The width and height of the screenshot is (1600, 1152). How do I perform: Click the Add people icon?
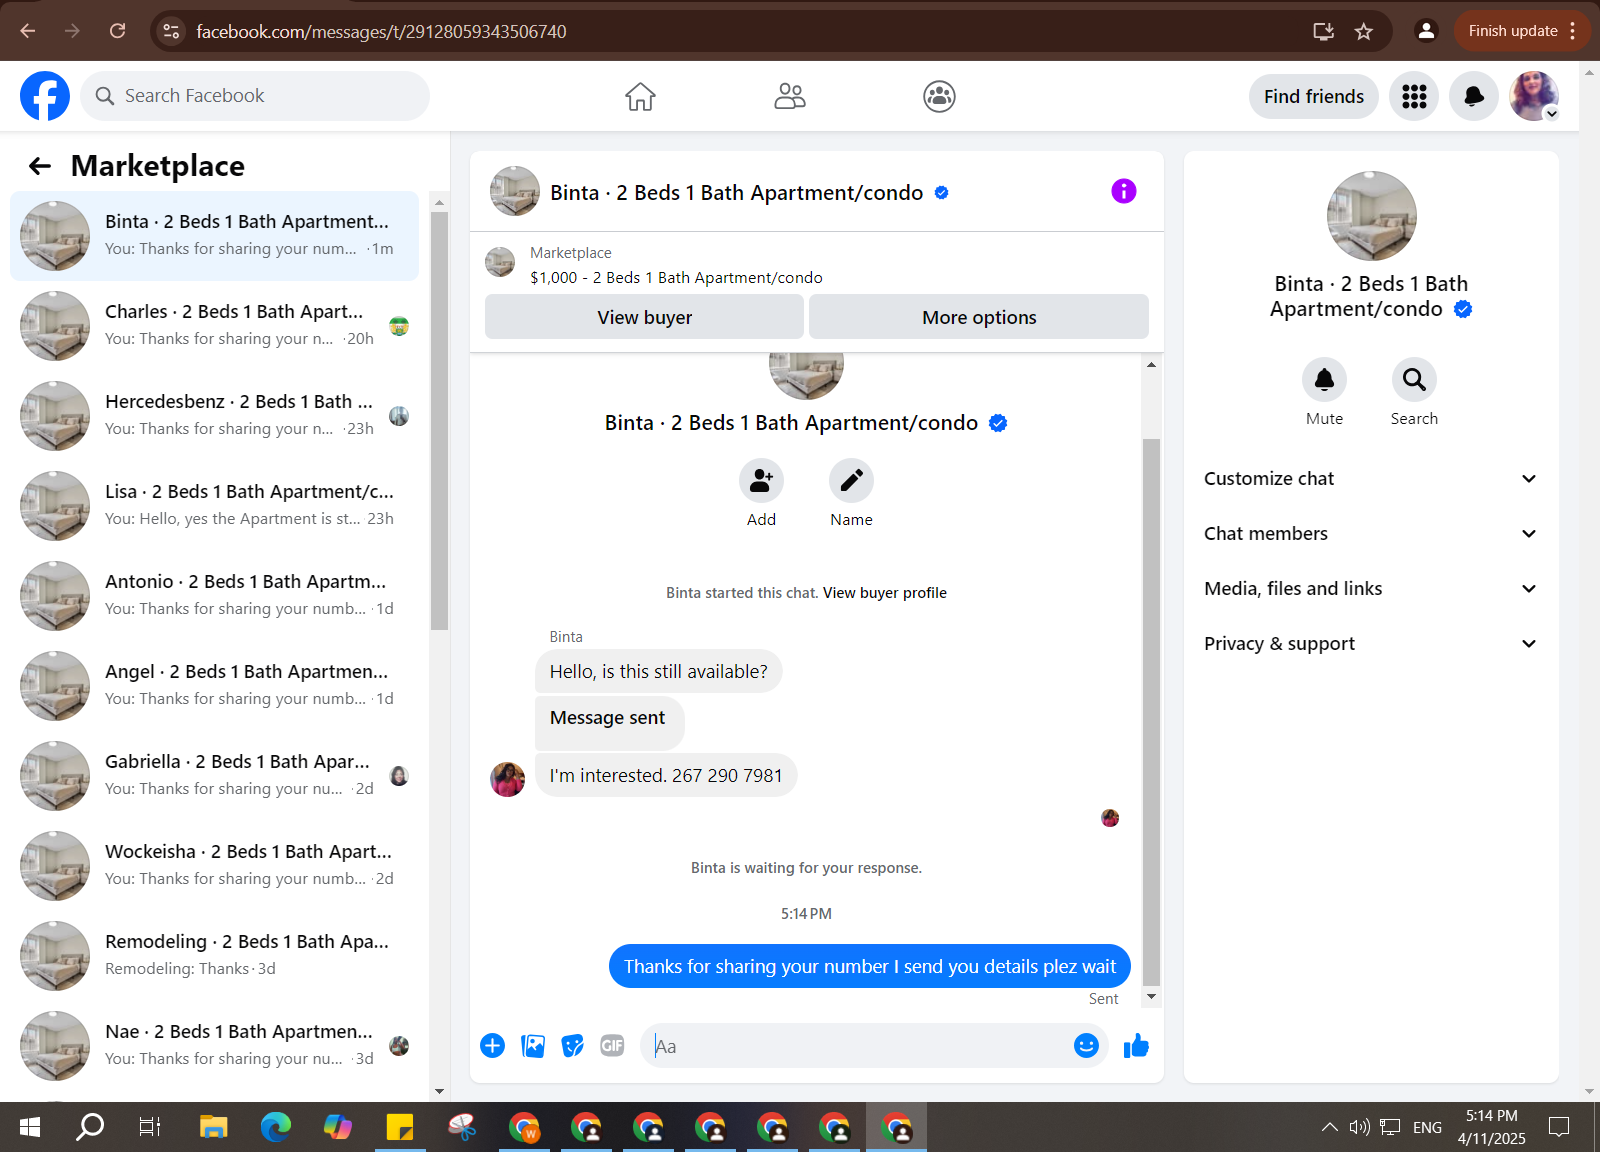pyautogui.click(x=761, y=481)
